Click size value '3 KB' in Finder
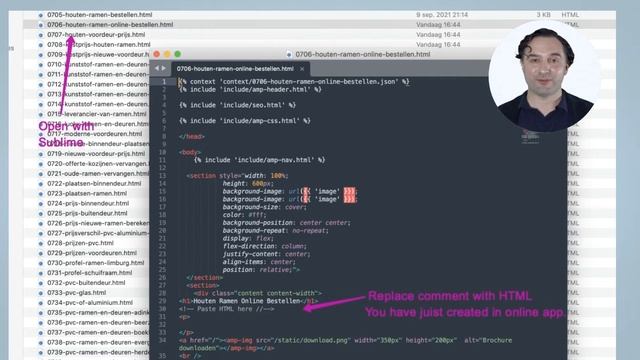 pyautogui.click(x=543, y=15)
